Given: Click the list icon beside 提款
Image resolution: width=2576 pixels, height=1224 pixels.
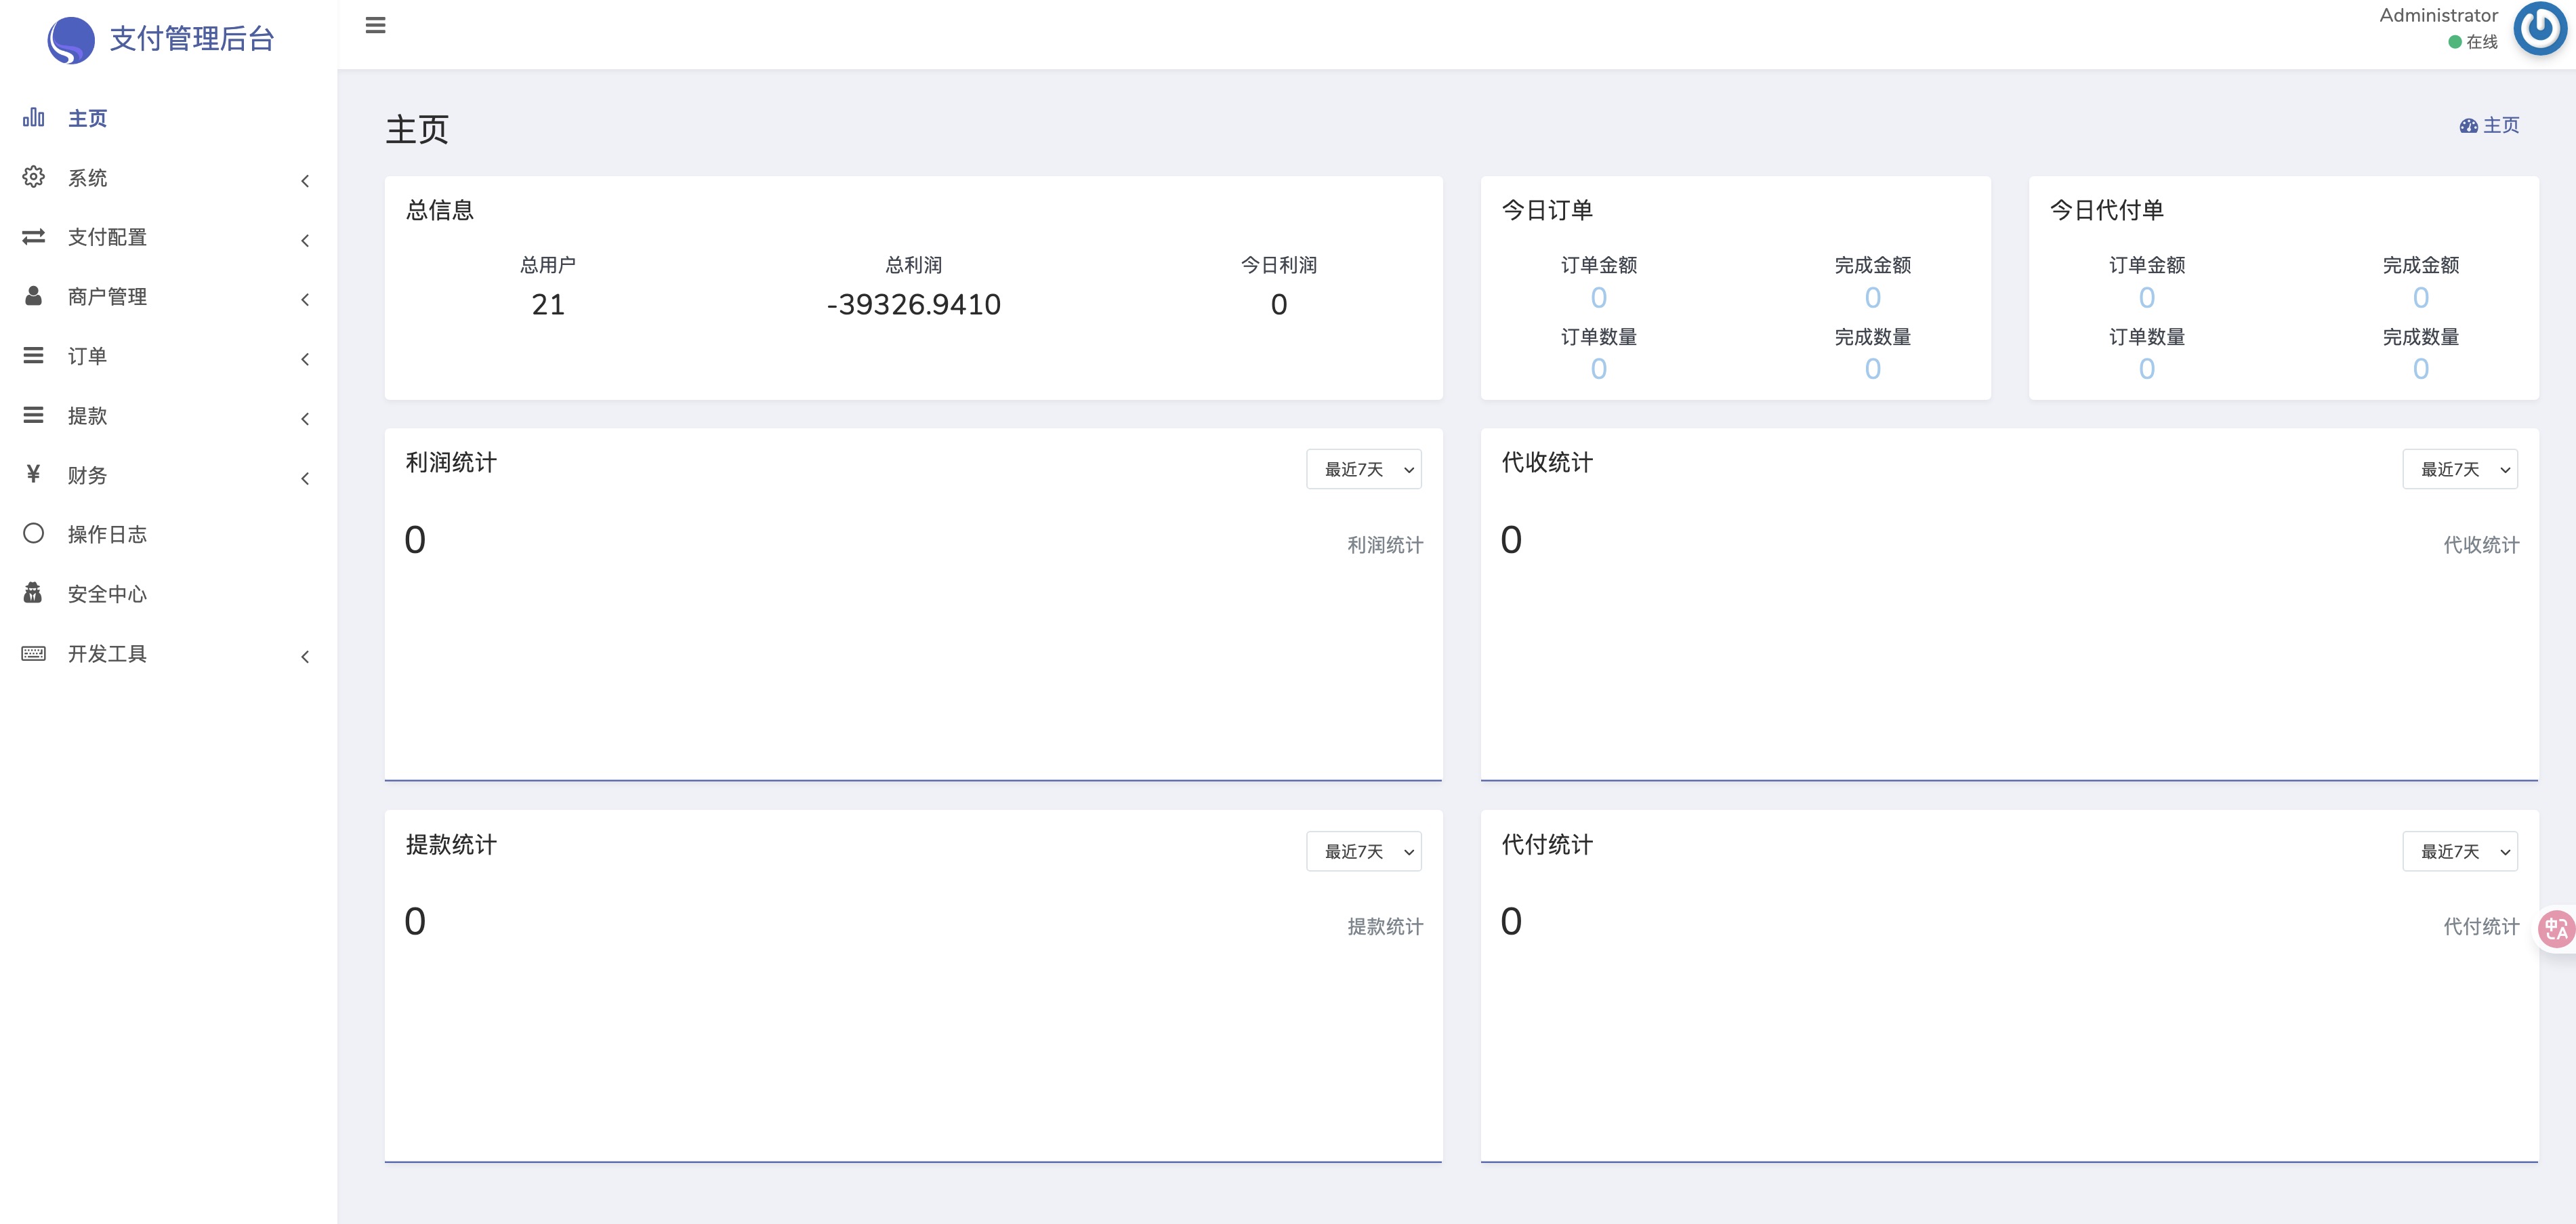Looking at the screenshot, I should tap(34, 415).
